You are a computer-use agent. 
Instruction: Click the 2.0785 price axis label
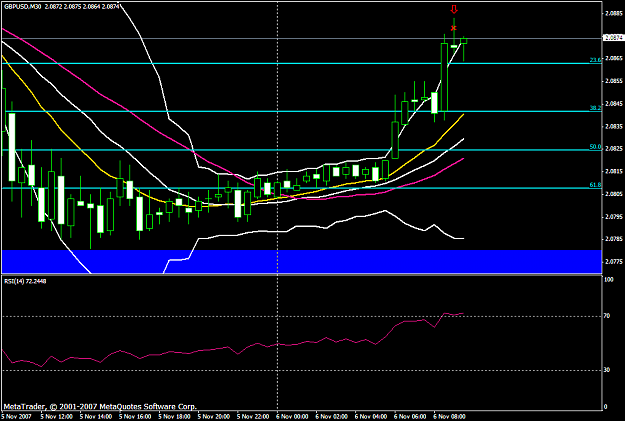[x=614, y=239]
